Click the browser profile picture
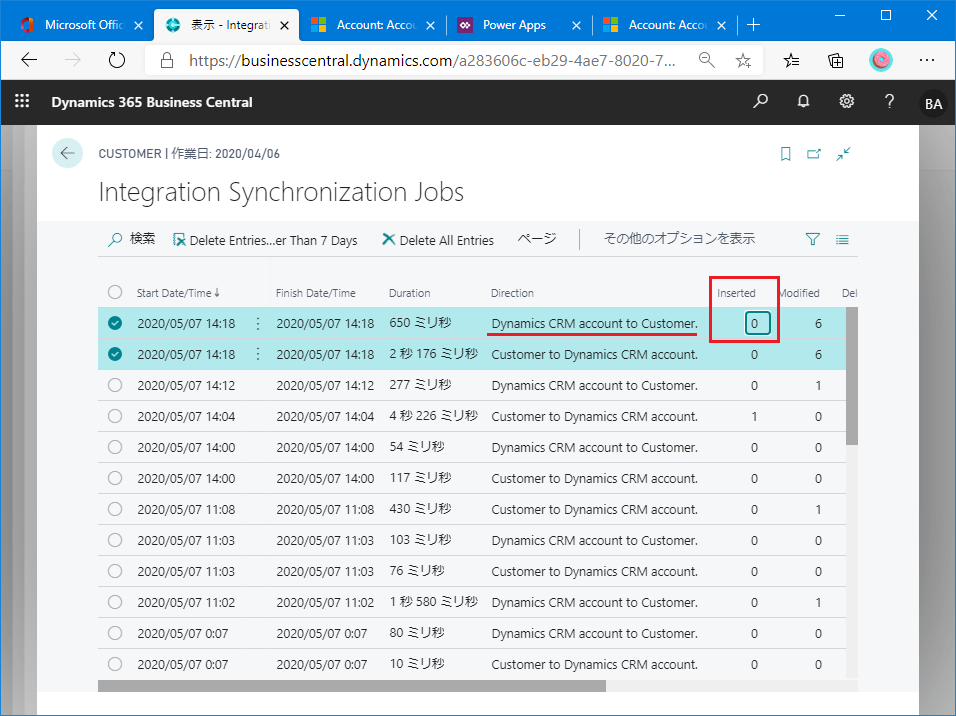Screen dimensions: 956x716 (x=880, y=60)
